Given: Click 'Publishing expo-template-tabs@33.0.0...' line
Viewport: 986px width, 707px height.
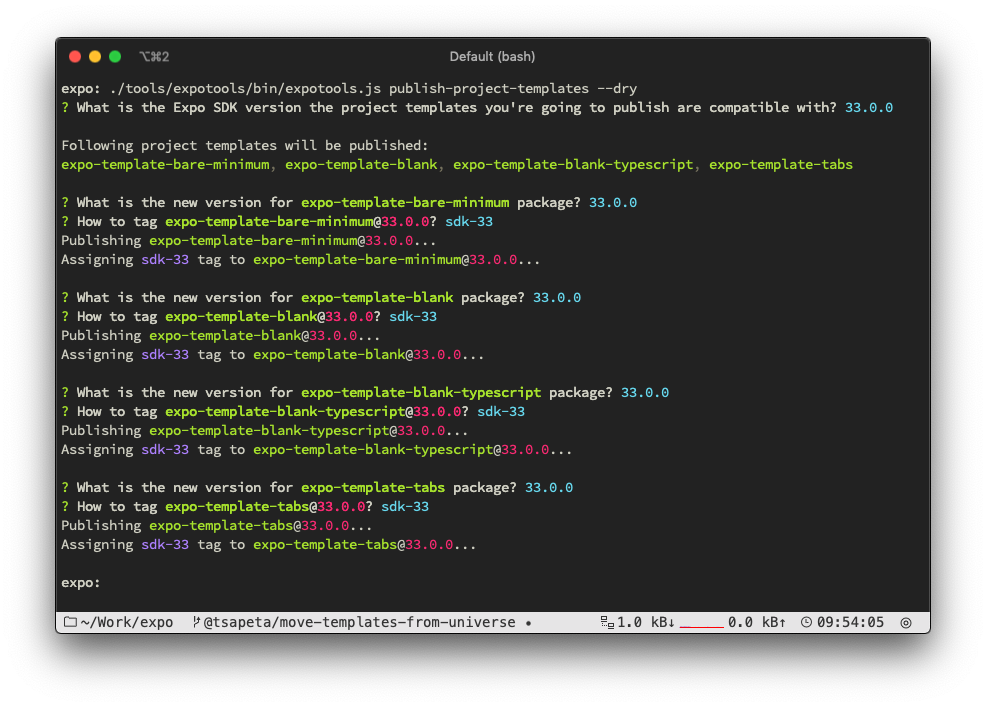Looking at the screenshot, I should (216, 525).
